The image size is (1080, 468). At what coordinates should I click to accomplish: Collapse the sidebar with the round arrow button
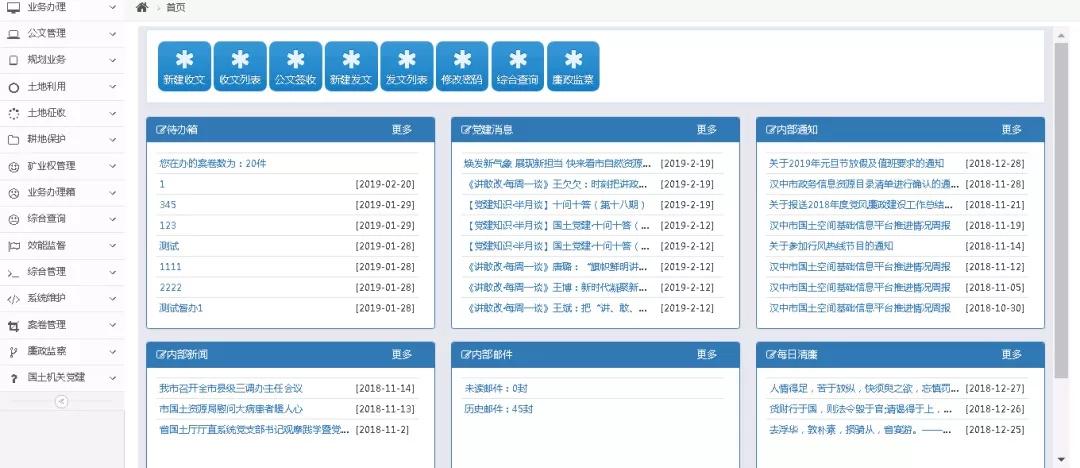(x=61, y=401)
